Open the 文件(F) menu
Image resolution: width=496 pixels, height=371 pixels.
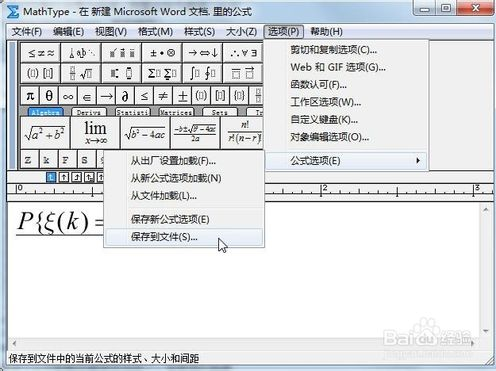[x=27, y=32]
